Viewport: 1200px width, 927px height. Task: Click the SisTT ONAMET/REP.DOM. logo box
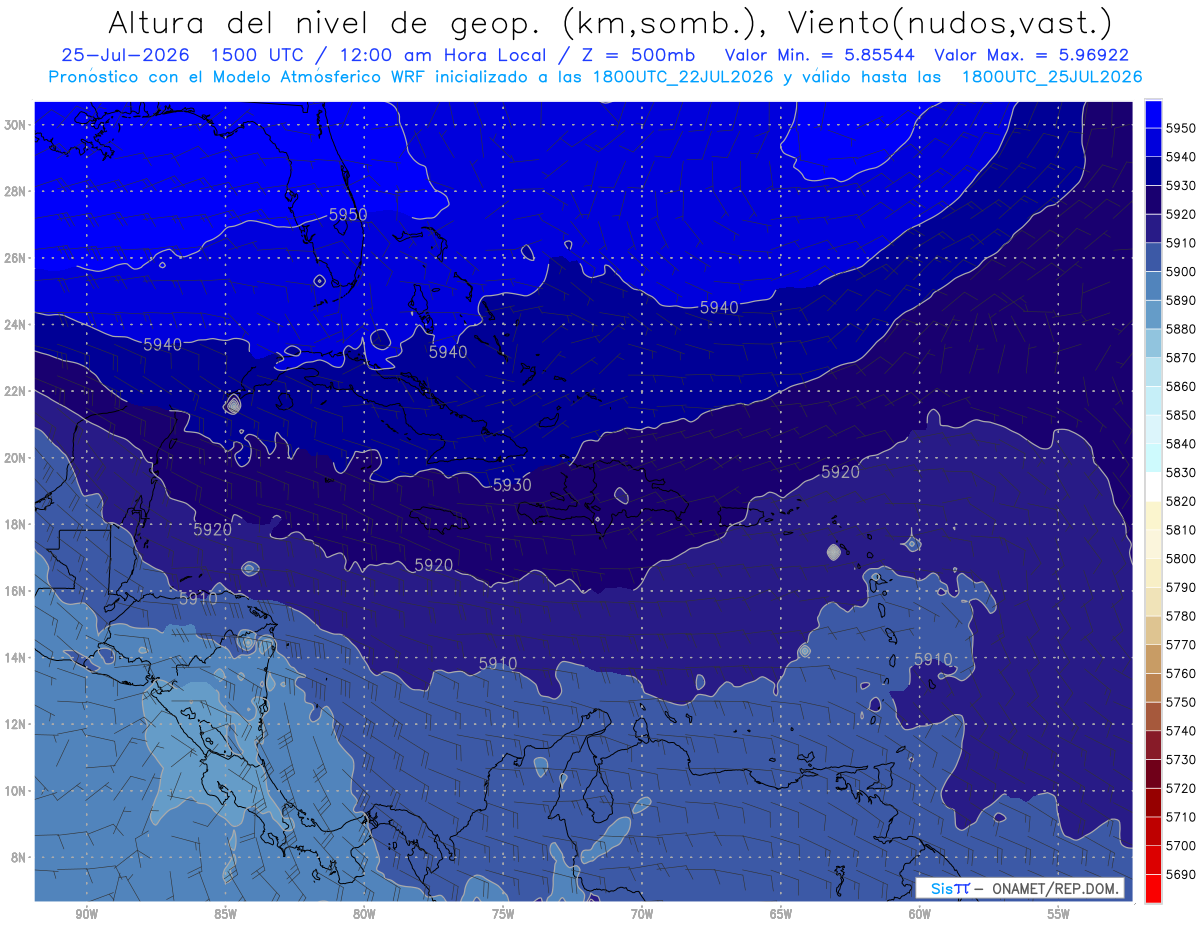(x=1019, y=888)
